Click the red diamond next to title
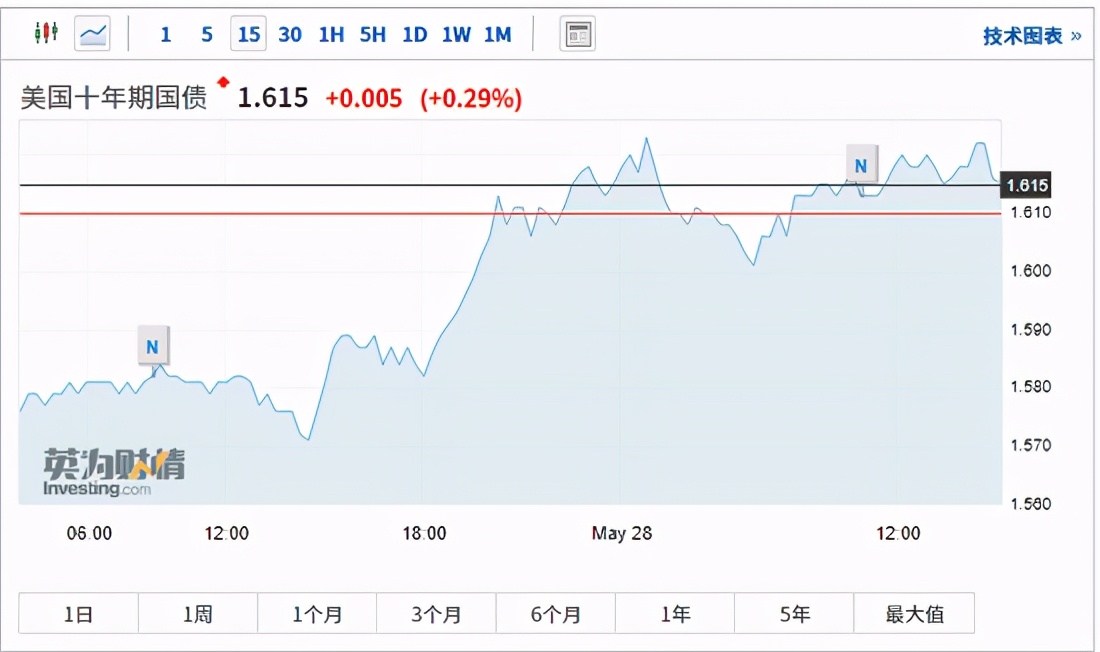This screenshot has height=652, width=1100. (x=223, y=82)
